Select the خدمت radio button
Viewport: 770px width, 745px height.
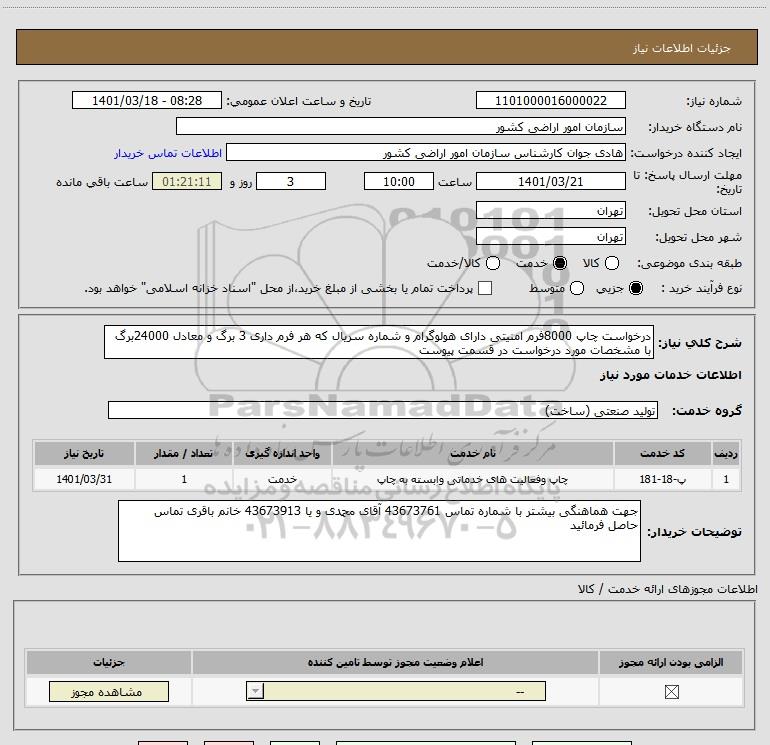click(559, 263)
